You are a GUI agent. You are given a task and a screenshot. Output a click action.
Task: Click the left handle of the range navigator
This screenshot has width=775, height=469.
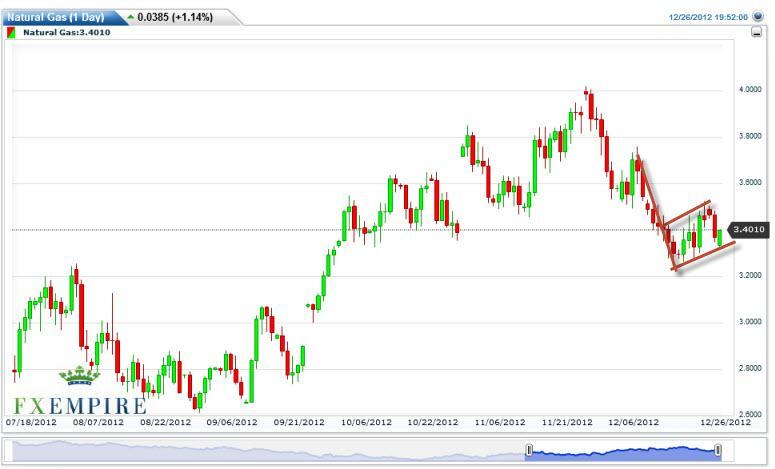pyautogui.click(x=528, y=451)
